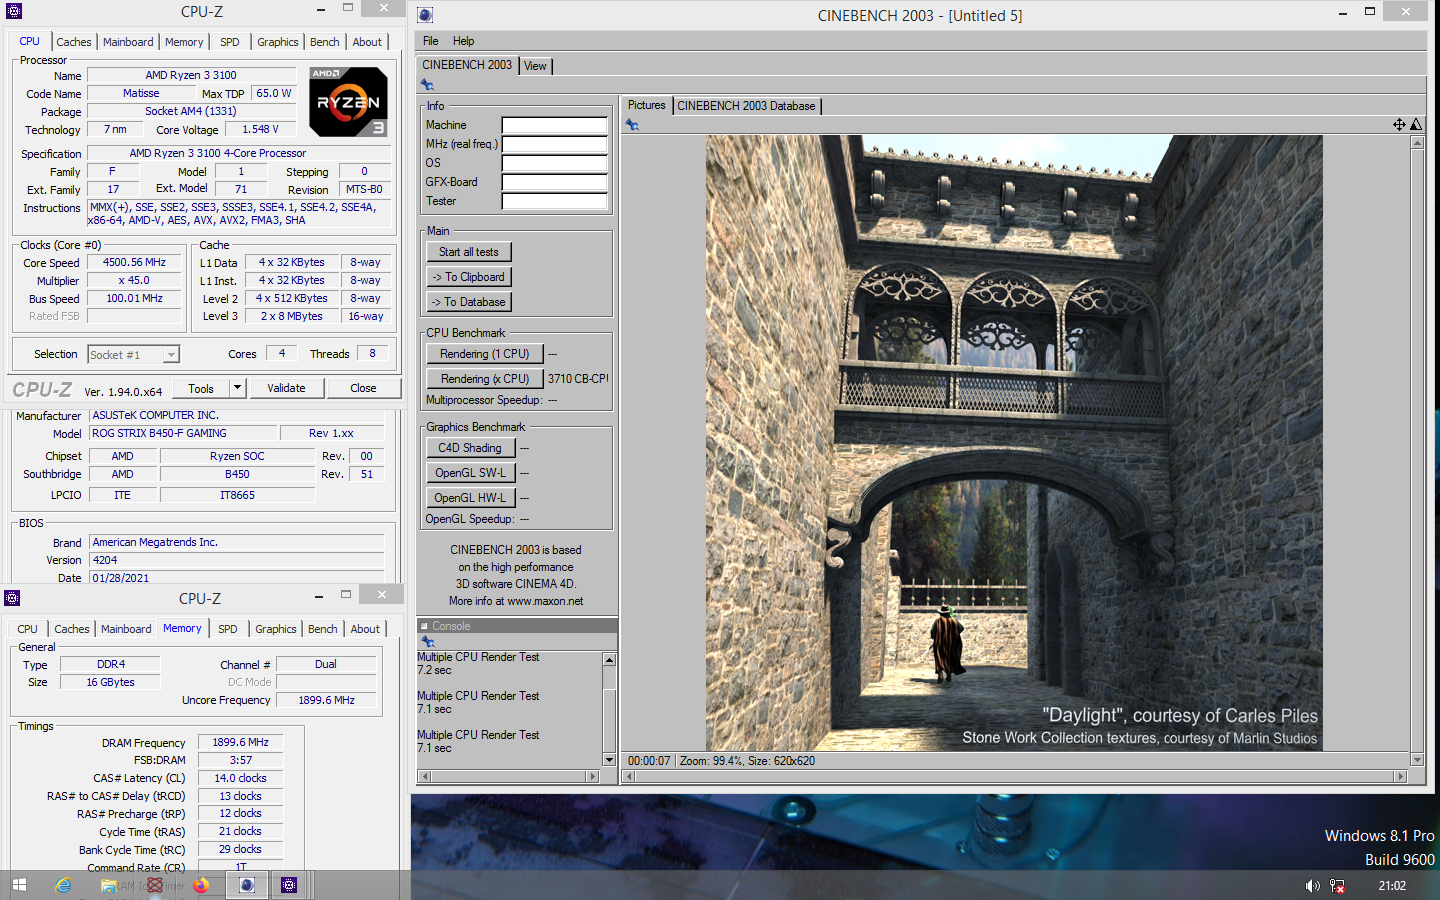The height and width of the screenshot is (900, 1440).
Task: Click the To Clipboard button
Action: (x=469, y=277)
